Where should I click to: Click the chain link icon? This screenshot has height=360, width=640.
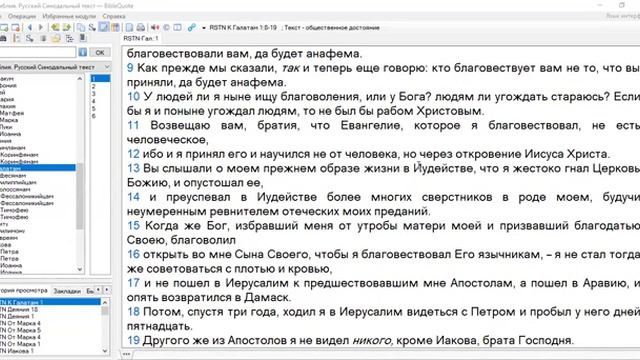(191, 28)
